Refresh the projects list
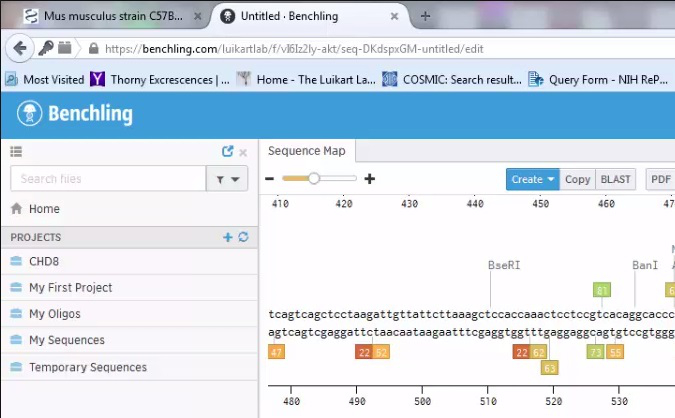 pyautogui.click(x=243, y=237)
